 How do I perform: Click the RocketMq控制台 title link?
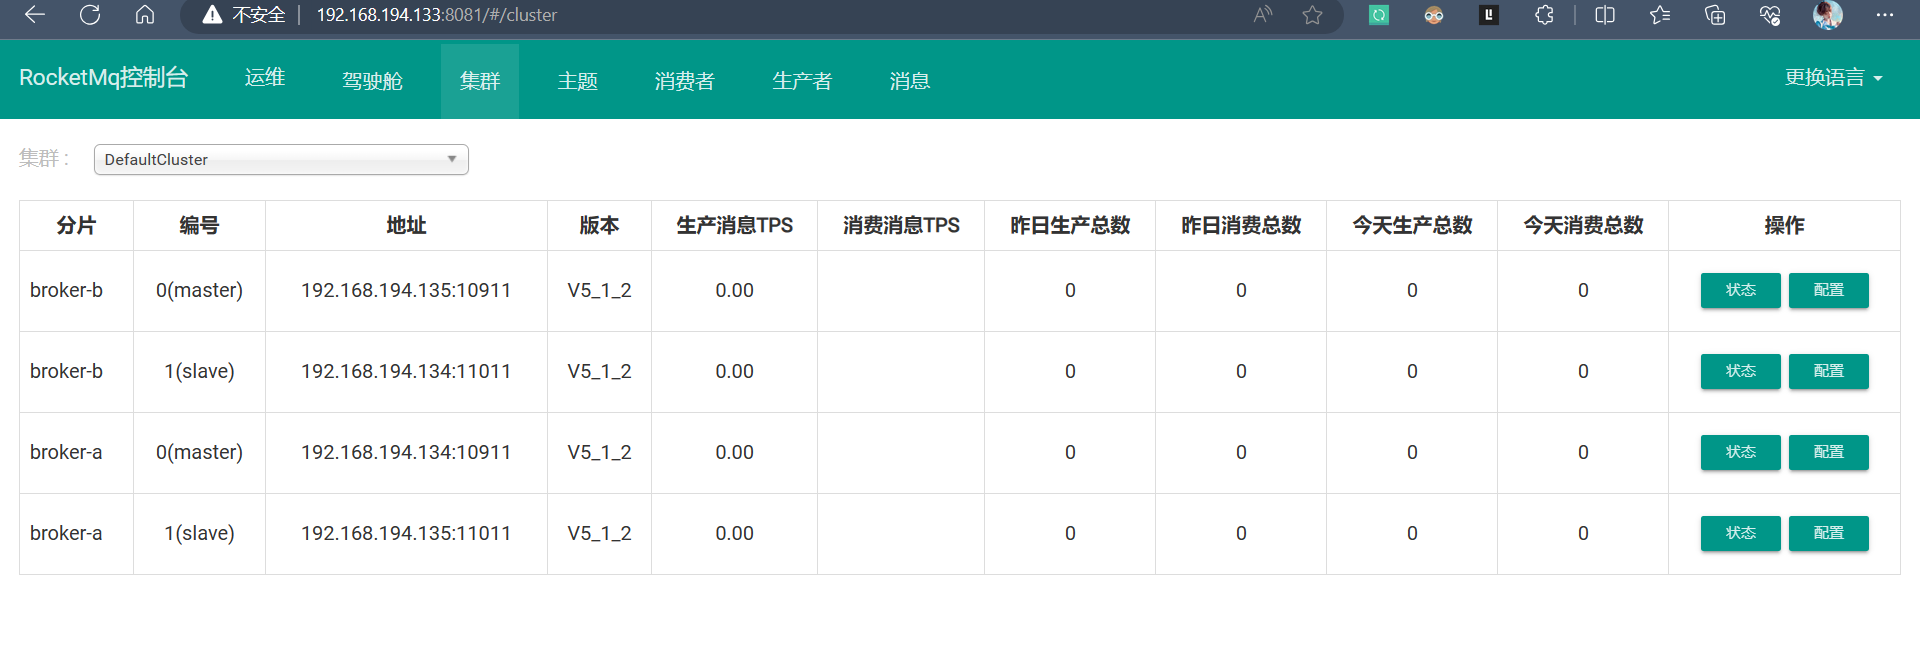tap(103, 78)
